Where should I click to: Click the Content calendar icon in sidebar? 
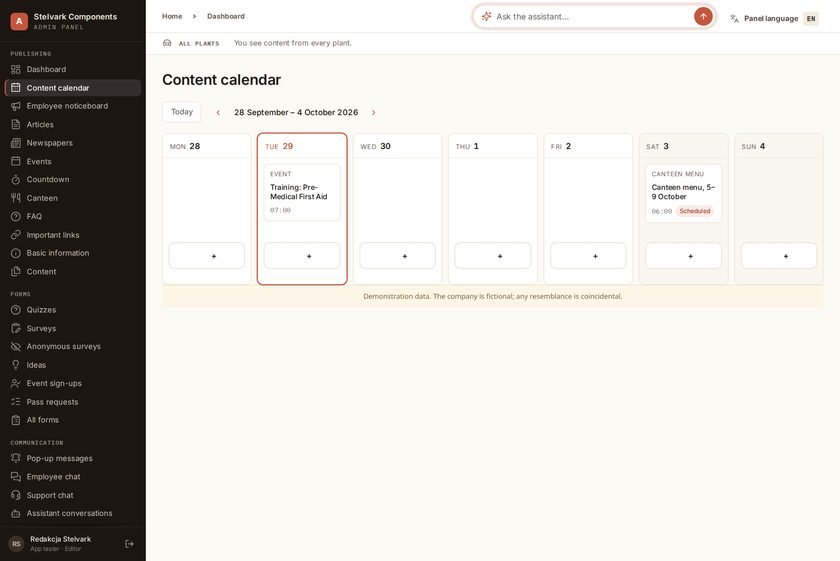[16, 87]
